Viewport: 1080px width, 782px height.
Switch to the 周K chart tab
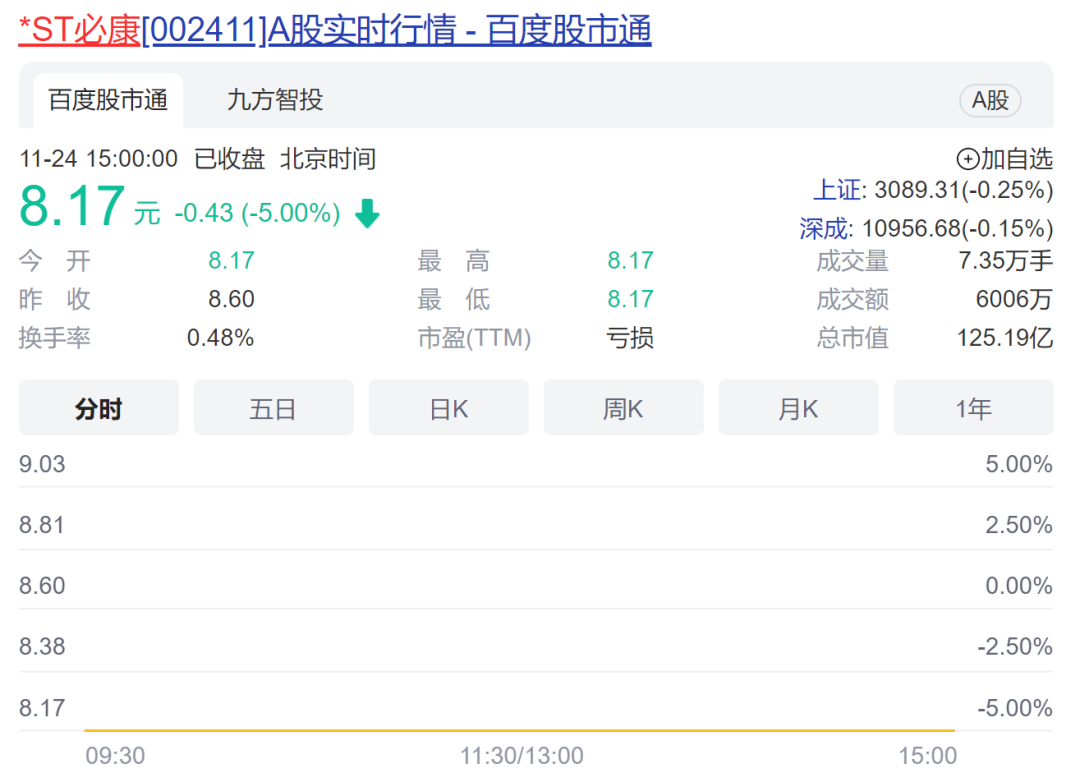(623, 408)
